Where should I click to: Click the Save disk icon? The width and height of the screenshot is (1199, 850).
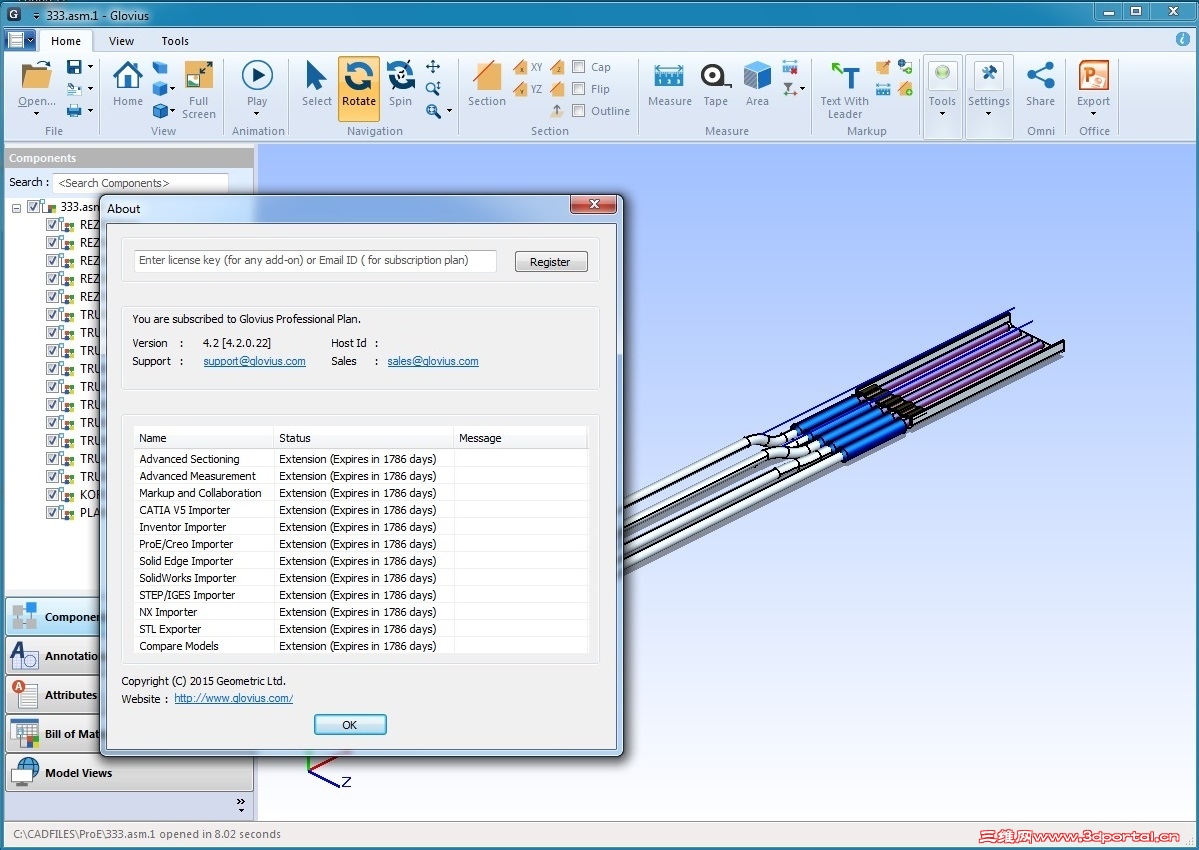click(74, 67)
